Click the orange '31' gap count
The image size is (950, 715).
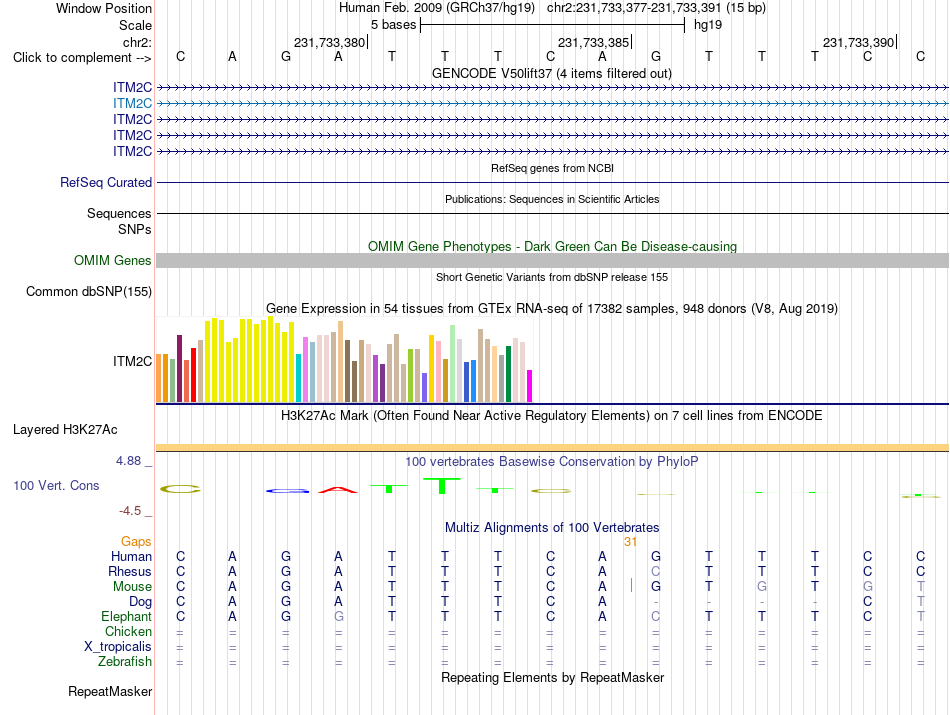pyautogui.click(x=631, y=542)
